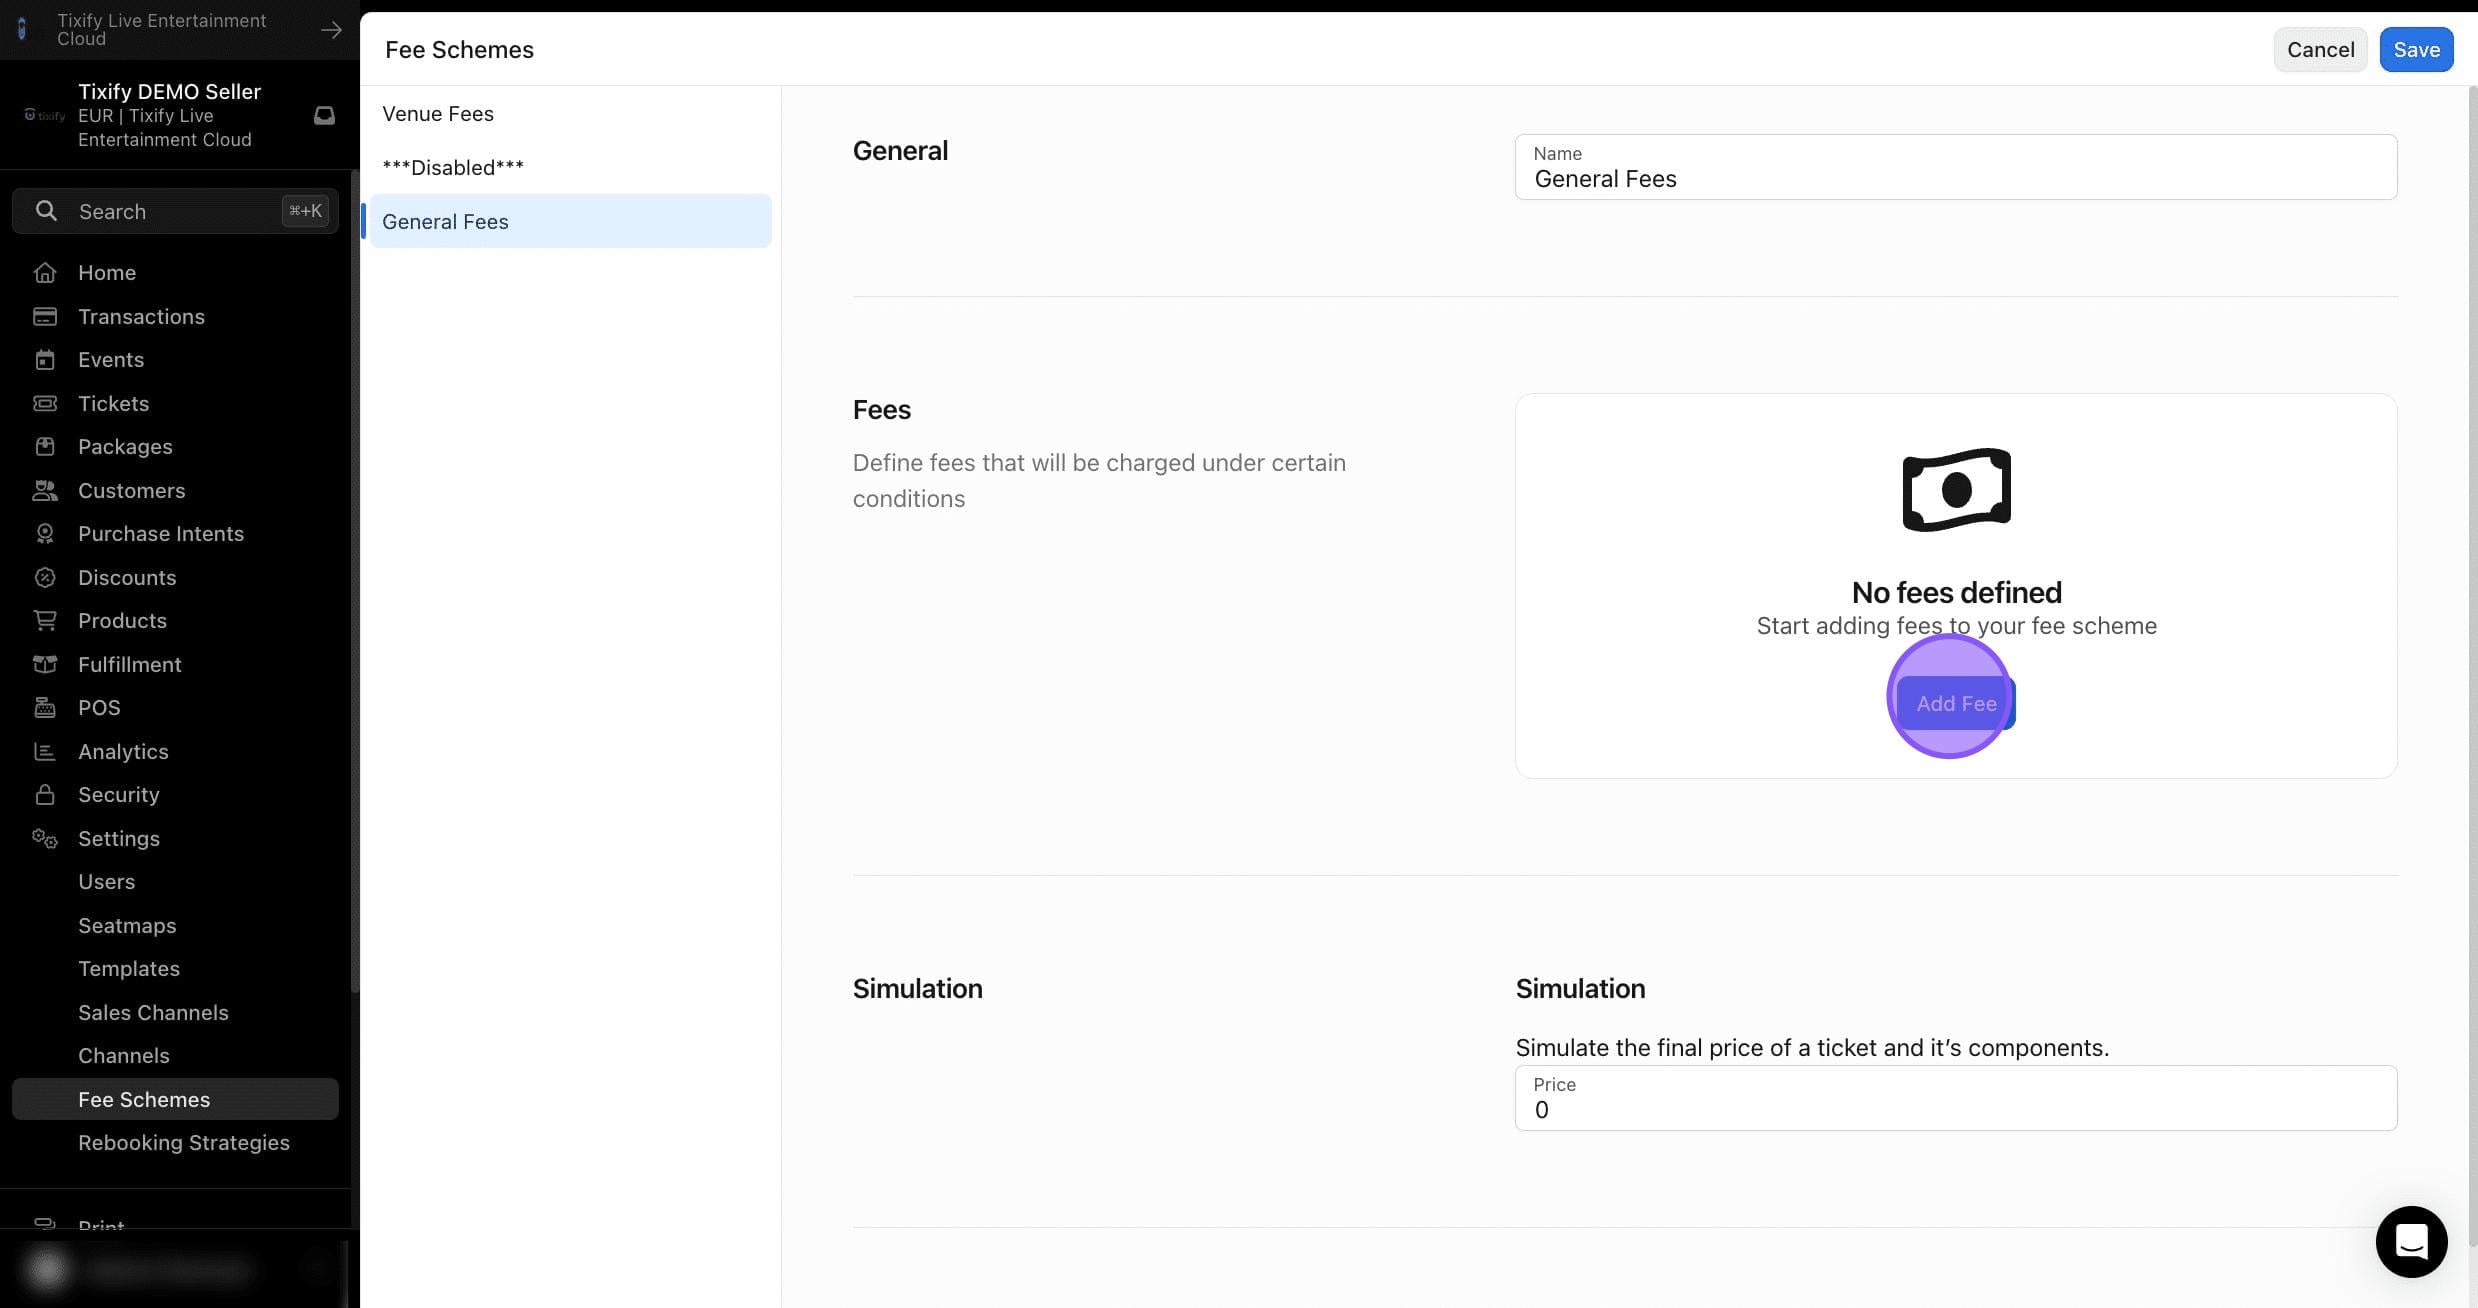
Task: Click the sidebar Search box
Action: click(x=175, y=211)
